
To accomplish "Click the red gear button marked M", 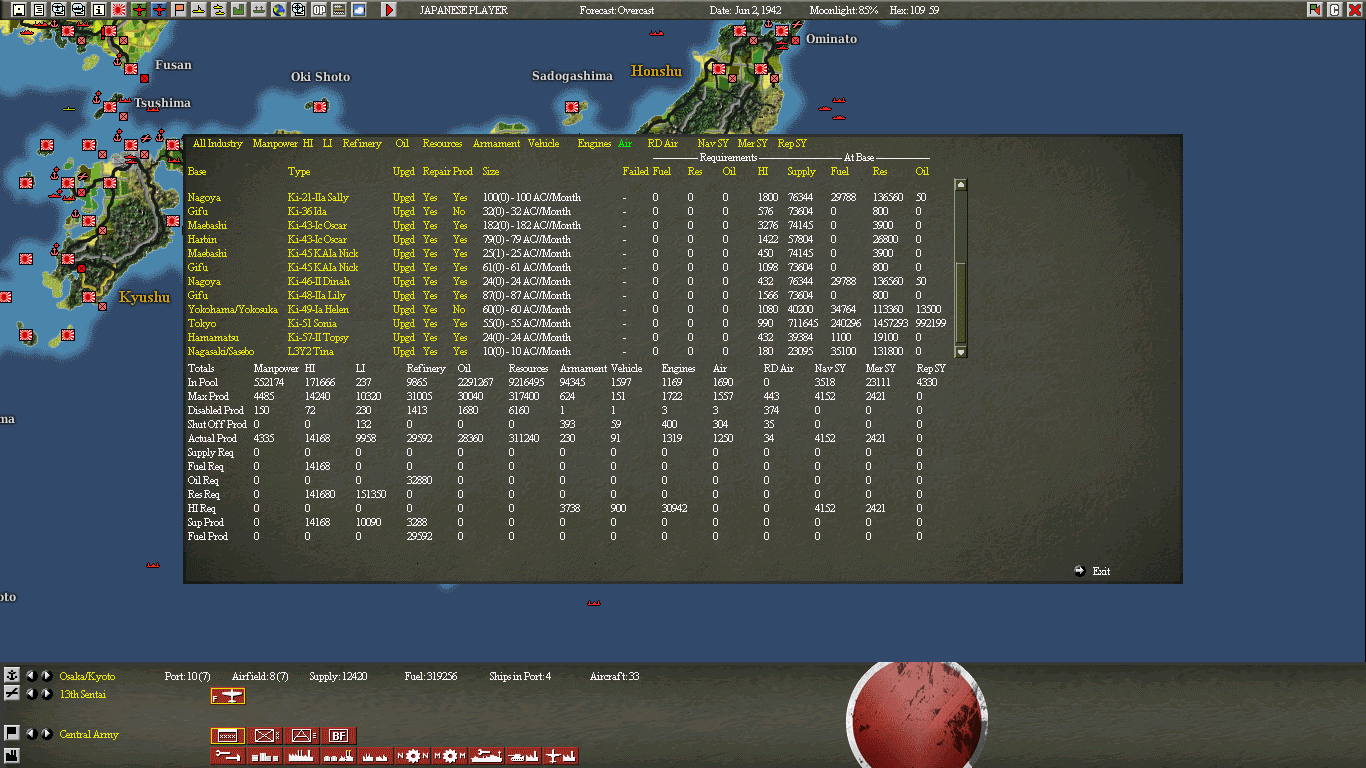I will pyautogui.click(x=450, y=756).
